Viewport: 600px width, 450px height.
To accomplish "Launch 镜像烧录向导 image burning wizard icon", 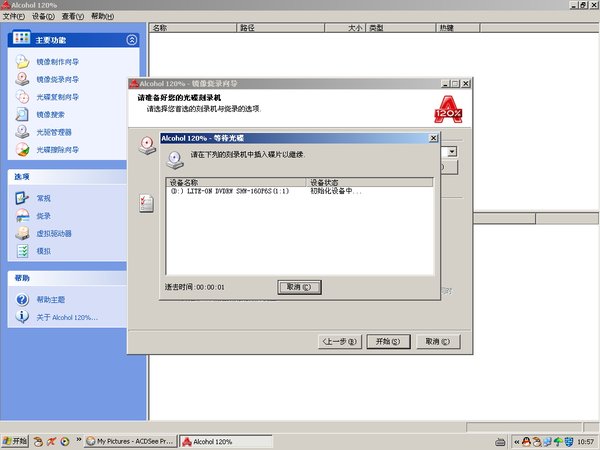I will 22,79.
